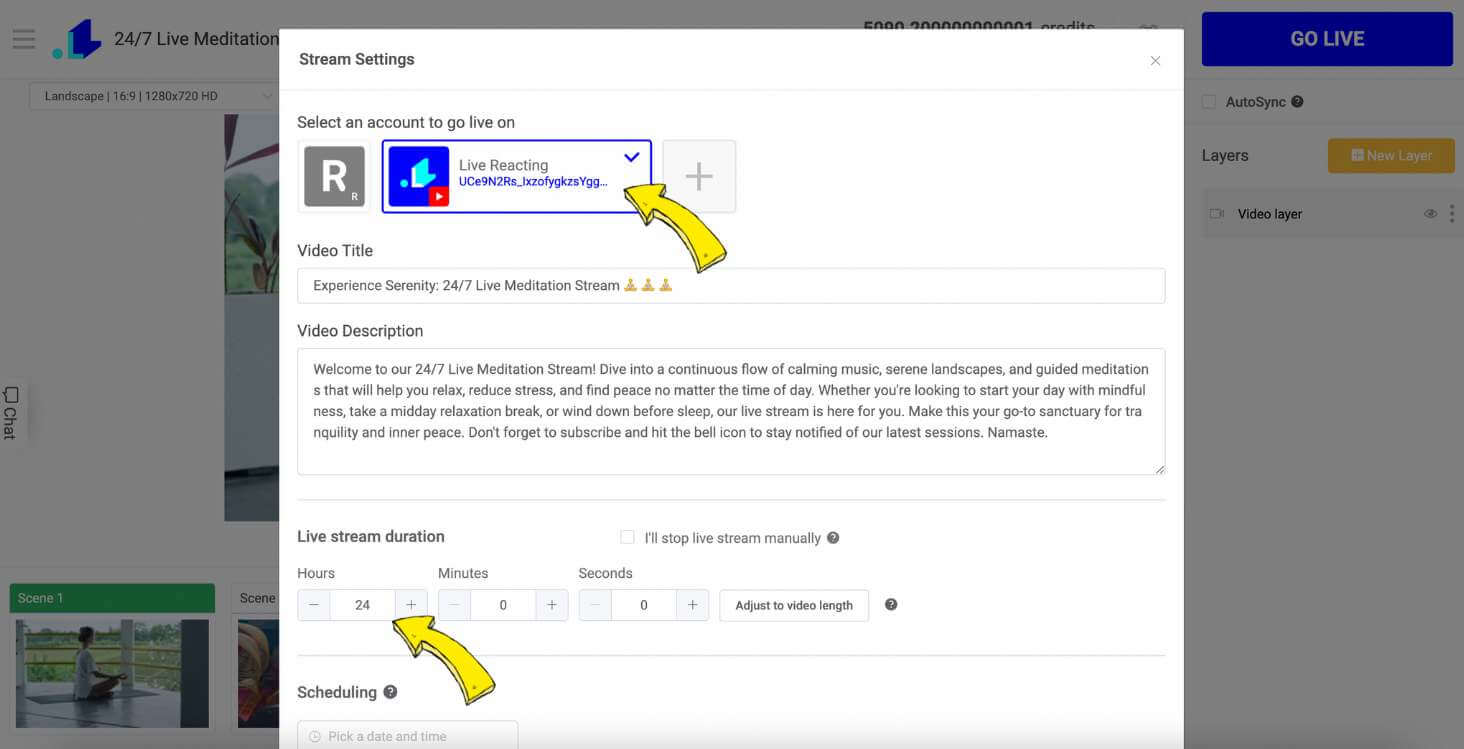This screenshot has width=1464, height=749.
Task: Select the Video layer row
Action: (1327, 214)
